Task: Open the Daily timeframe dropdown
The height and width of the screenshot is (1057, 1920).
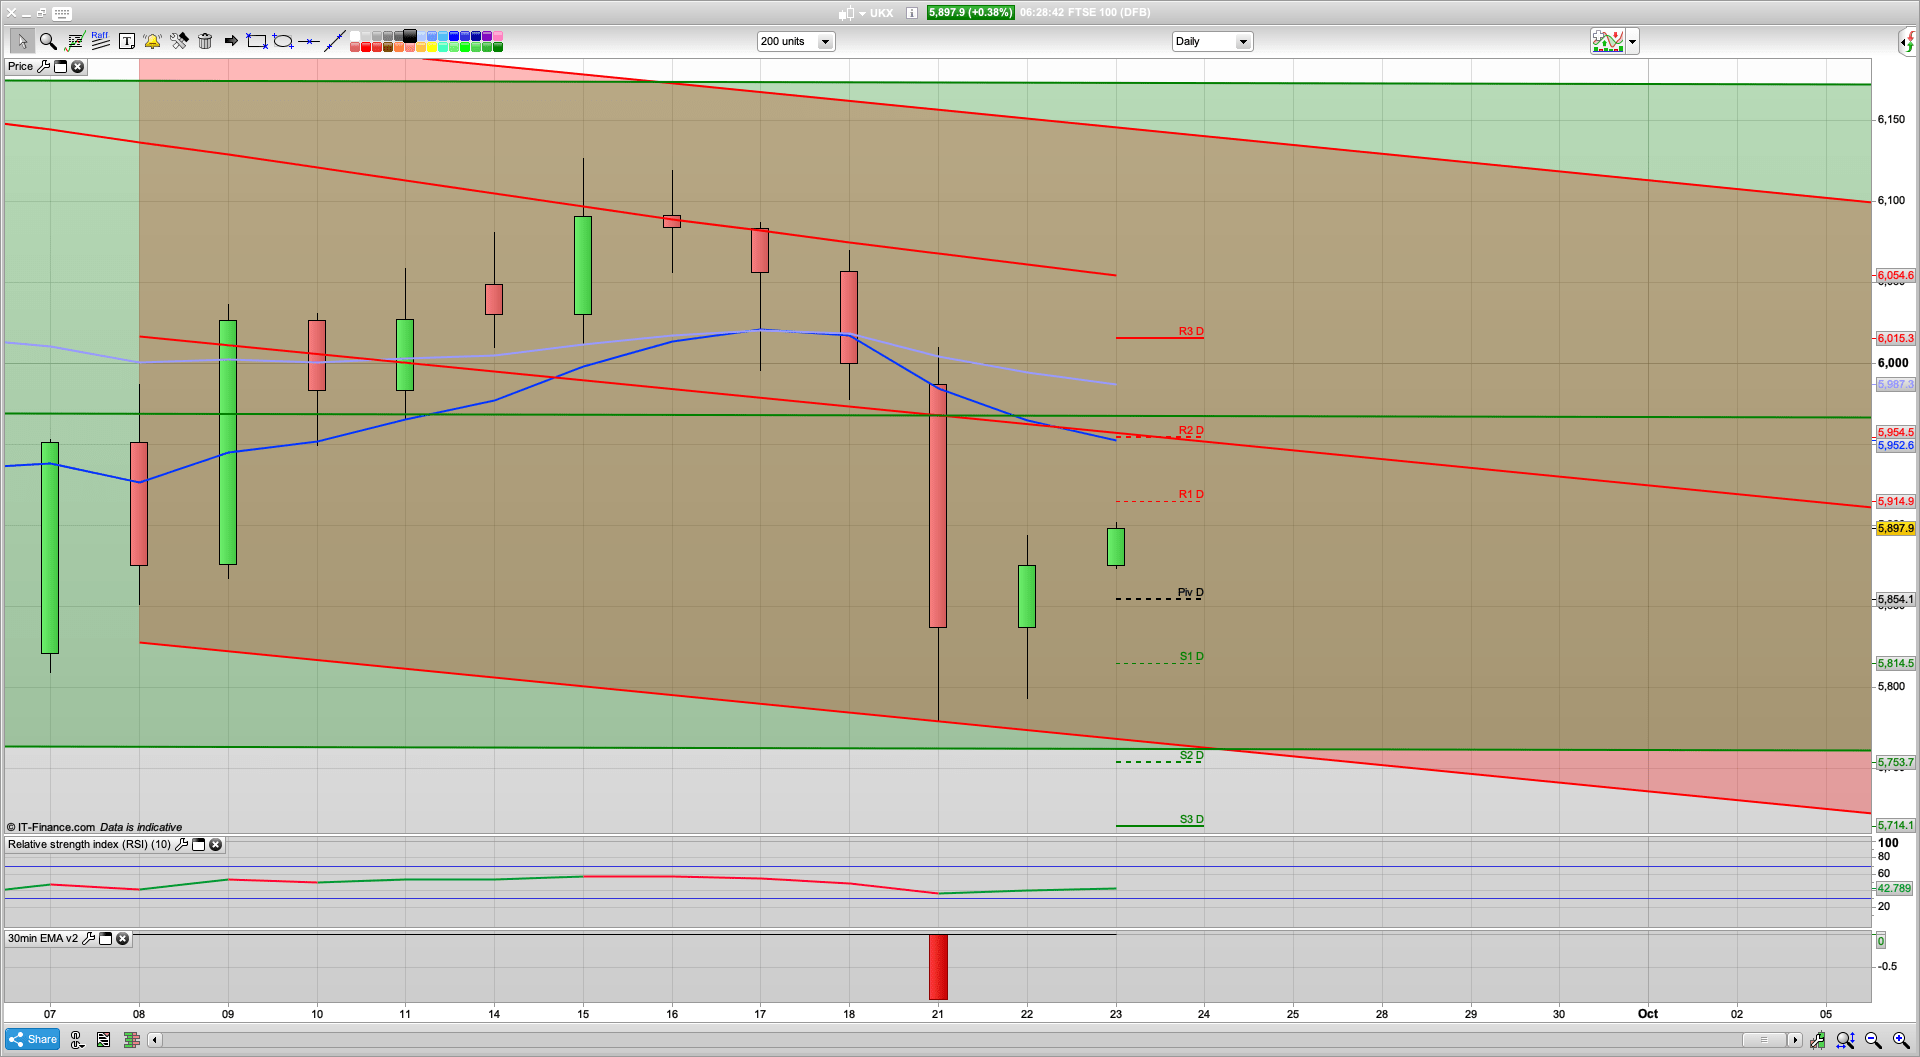Action: (x=1243, y=41)
